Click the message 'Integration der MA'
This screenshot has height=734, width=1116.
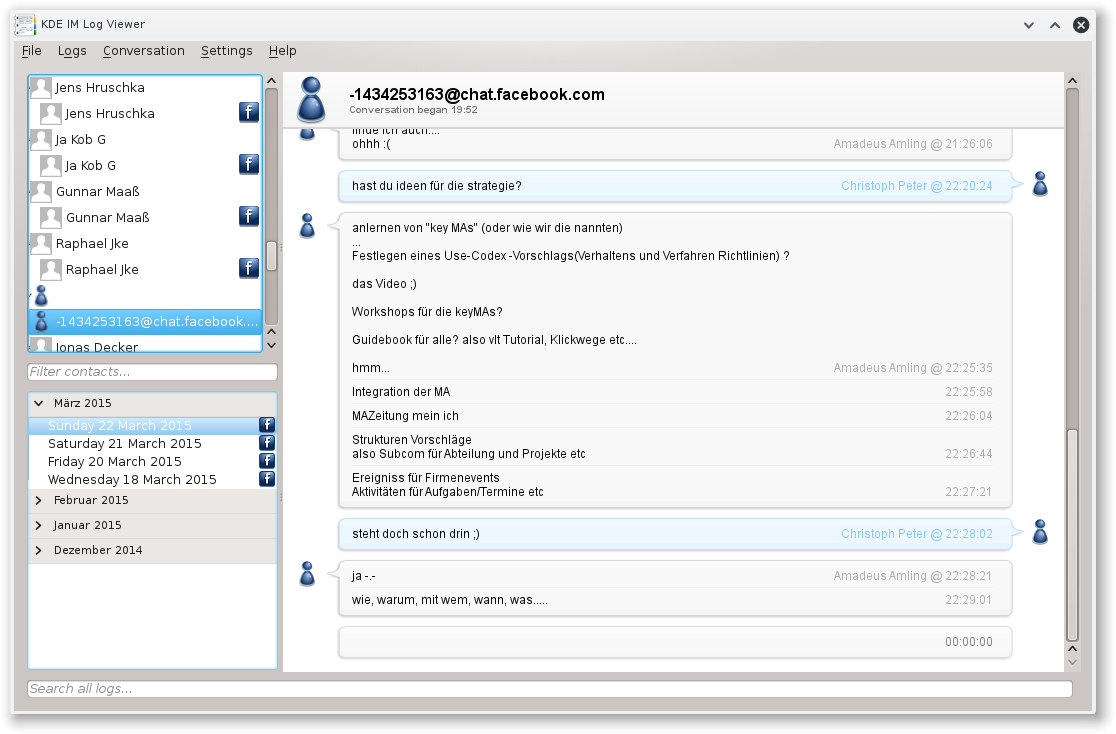coord(401,392)
